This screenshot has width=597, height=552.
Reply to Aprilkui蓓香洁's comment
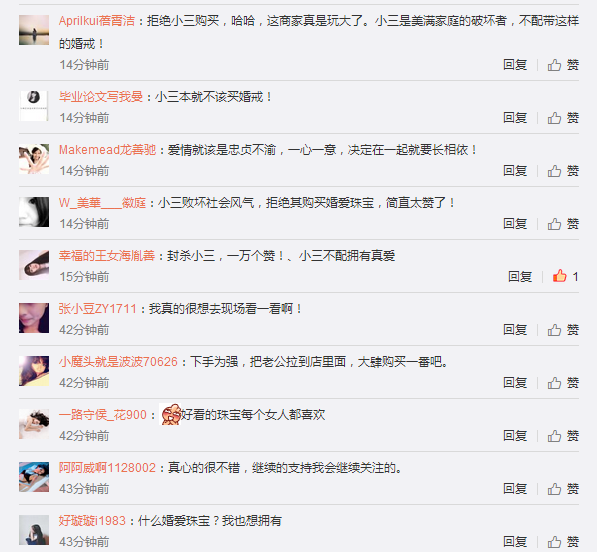[515, 65]
